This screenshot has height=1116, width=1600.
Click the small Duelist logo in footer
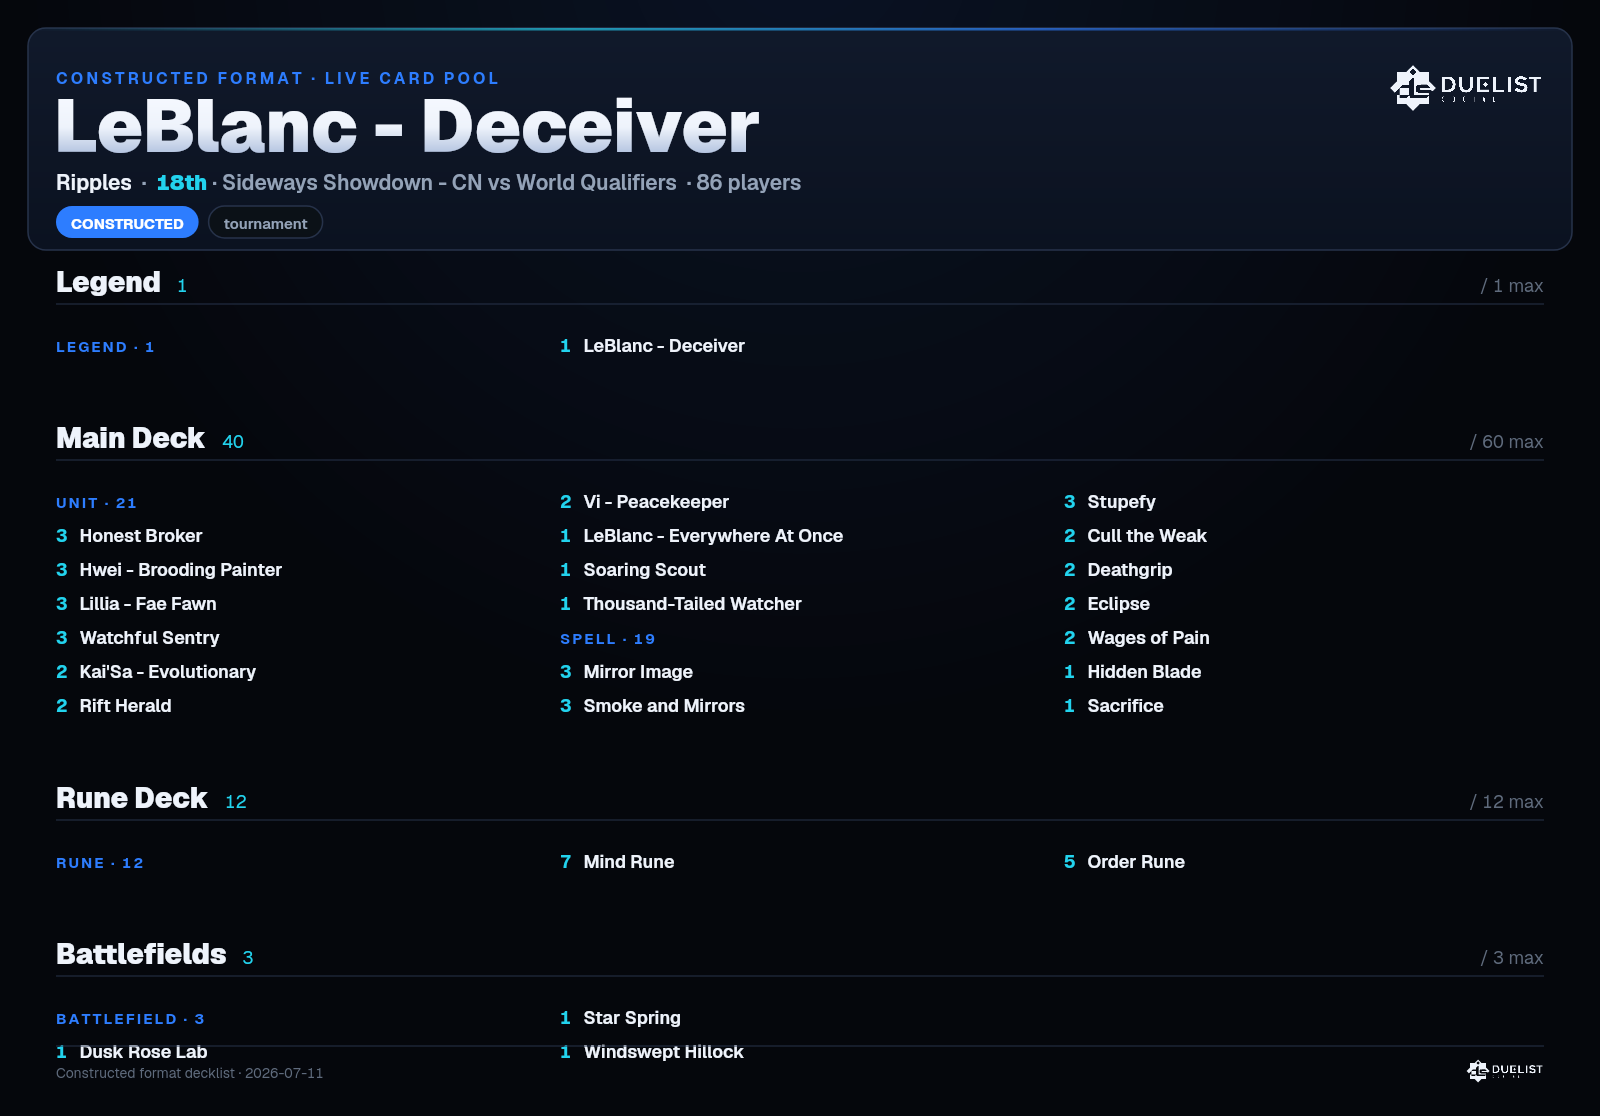pos(1505,1070)
